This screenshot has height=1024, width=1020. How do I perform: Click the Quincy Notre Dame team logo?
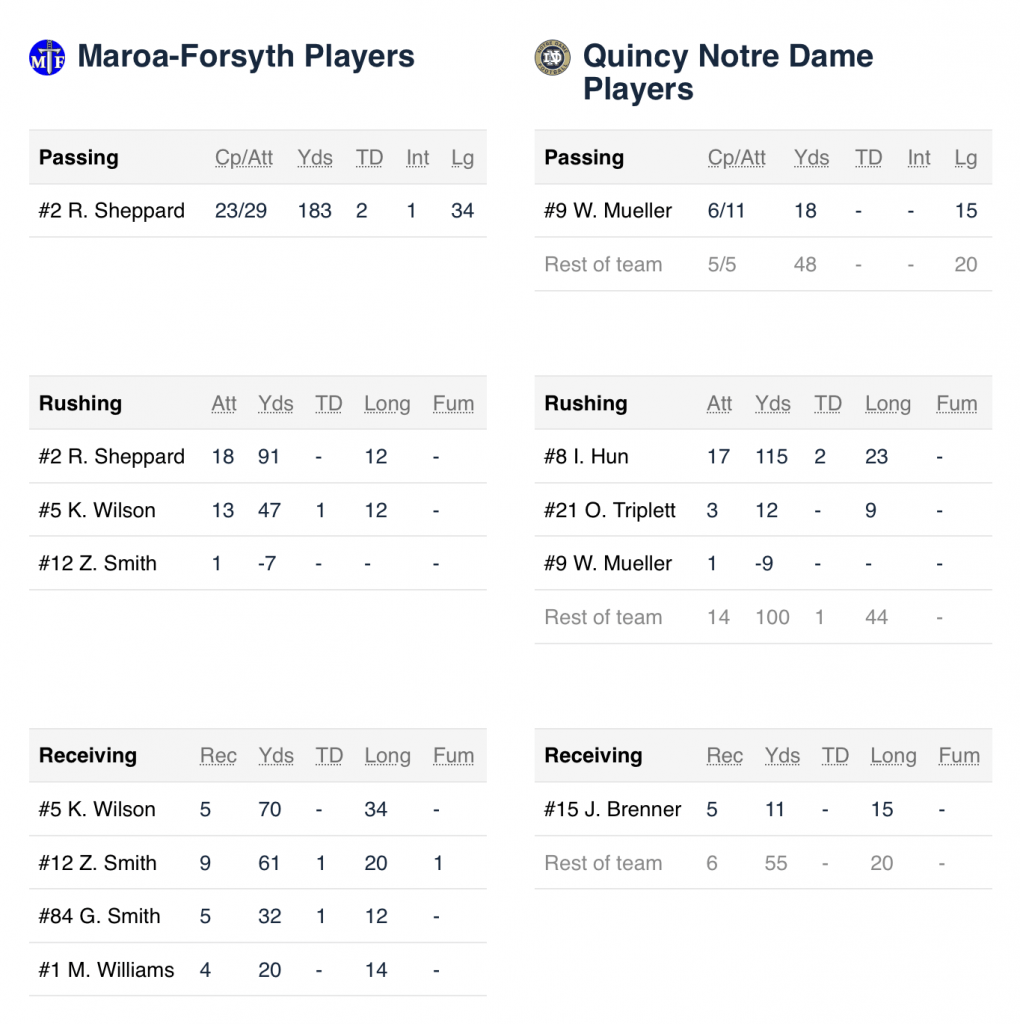[x=552, y=57]
